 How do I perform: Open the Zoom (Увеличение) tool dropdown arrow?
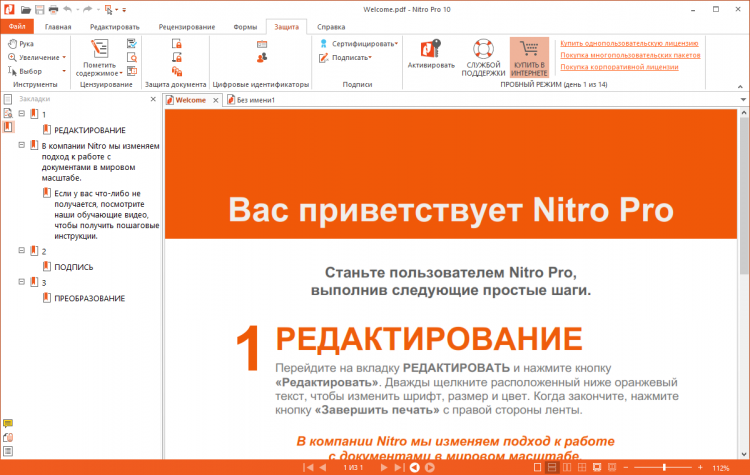pos(64,57)
